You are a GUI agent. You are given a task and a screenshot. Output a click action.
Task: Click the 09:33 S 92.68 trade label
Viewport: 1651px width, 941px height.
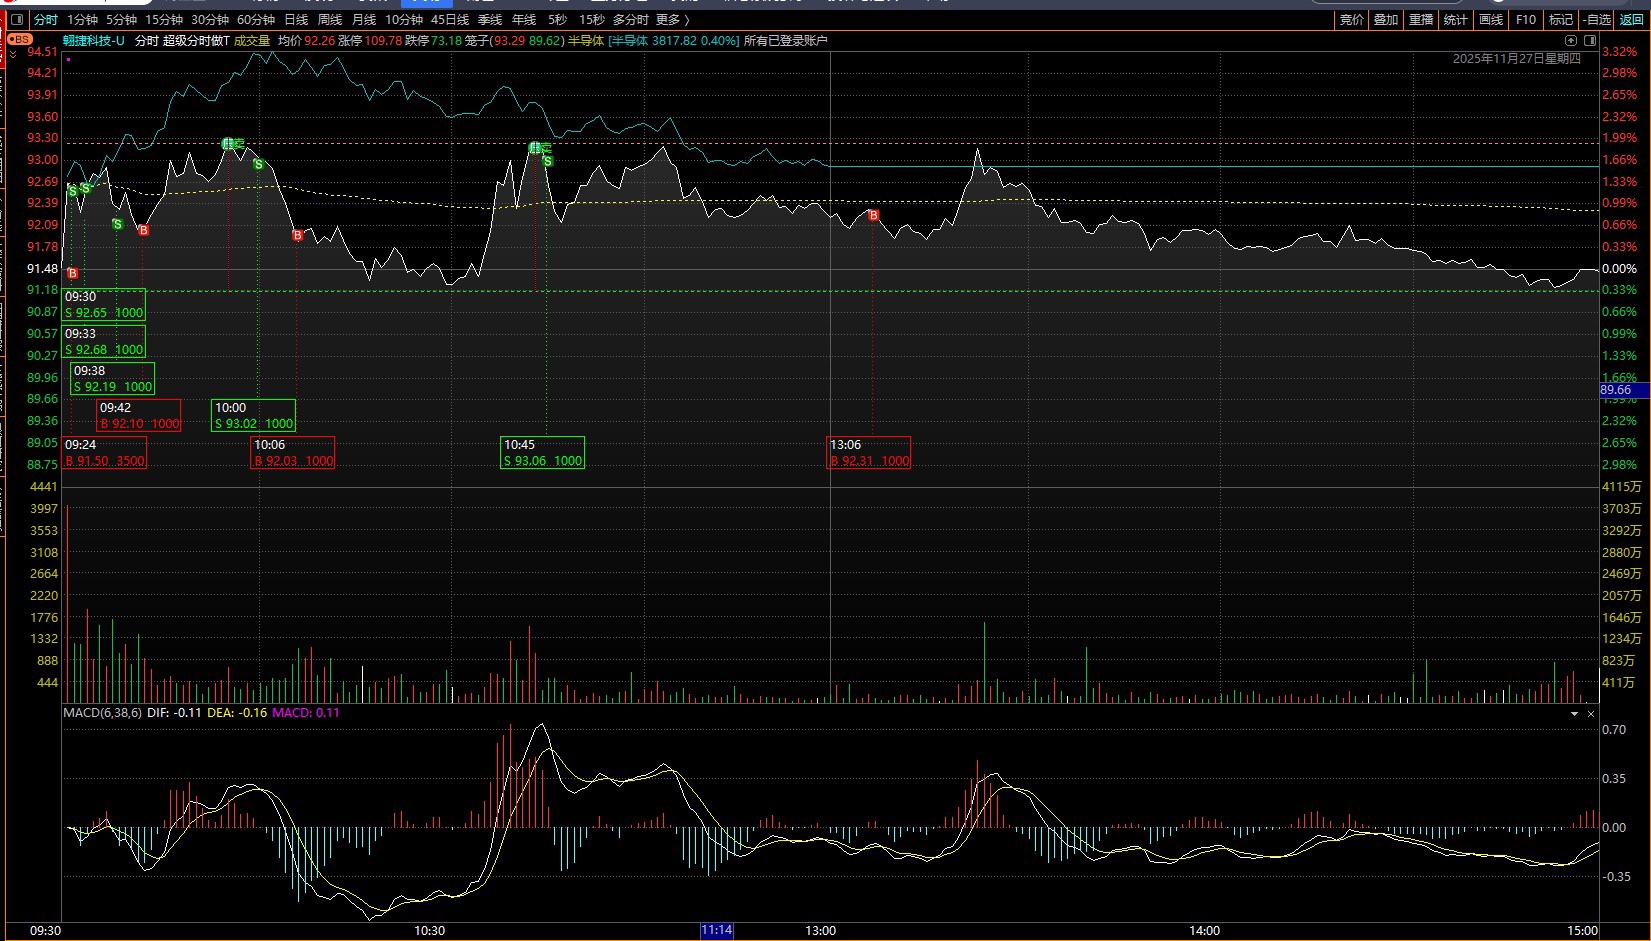click(104, 342)
